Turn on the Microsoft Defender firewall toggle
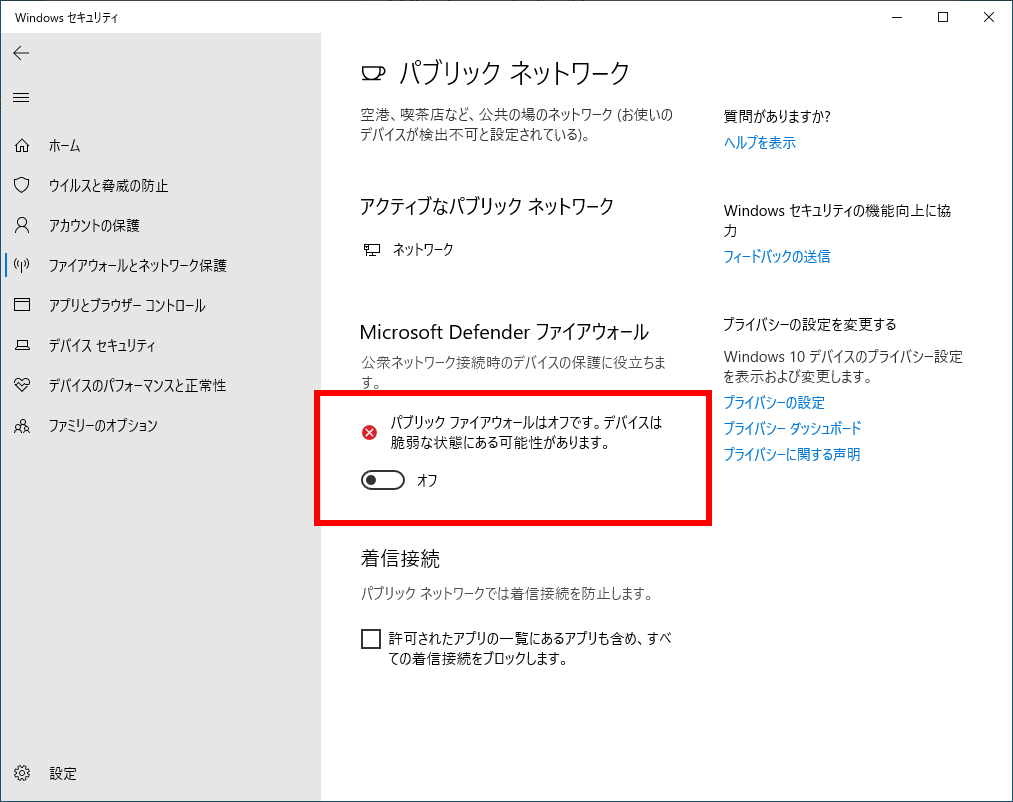1013x802 pixels. (x=382, y=480)
